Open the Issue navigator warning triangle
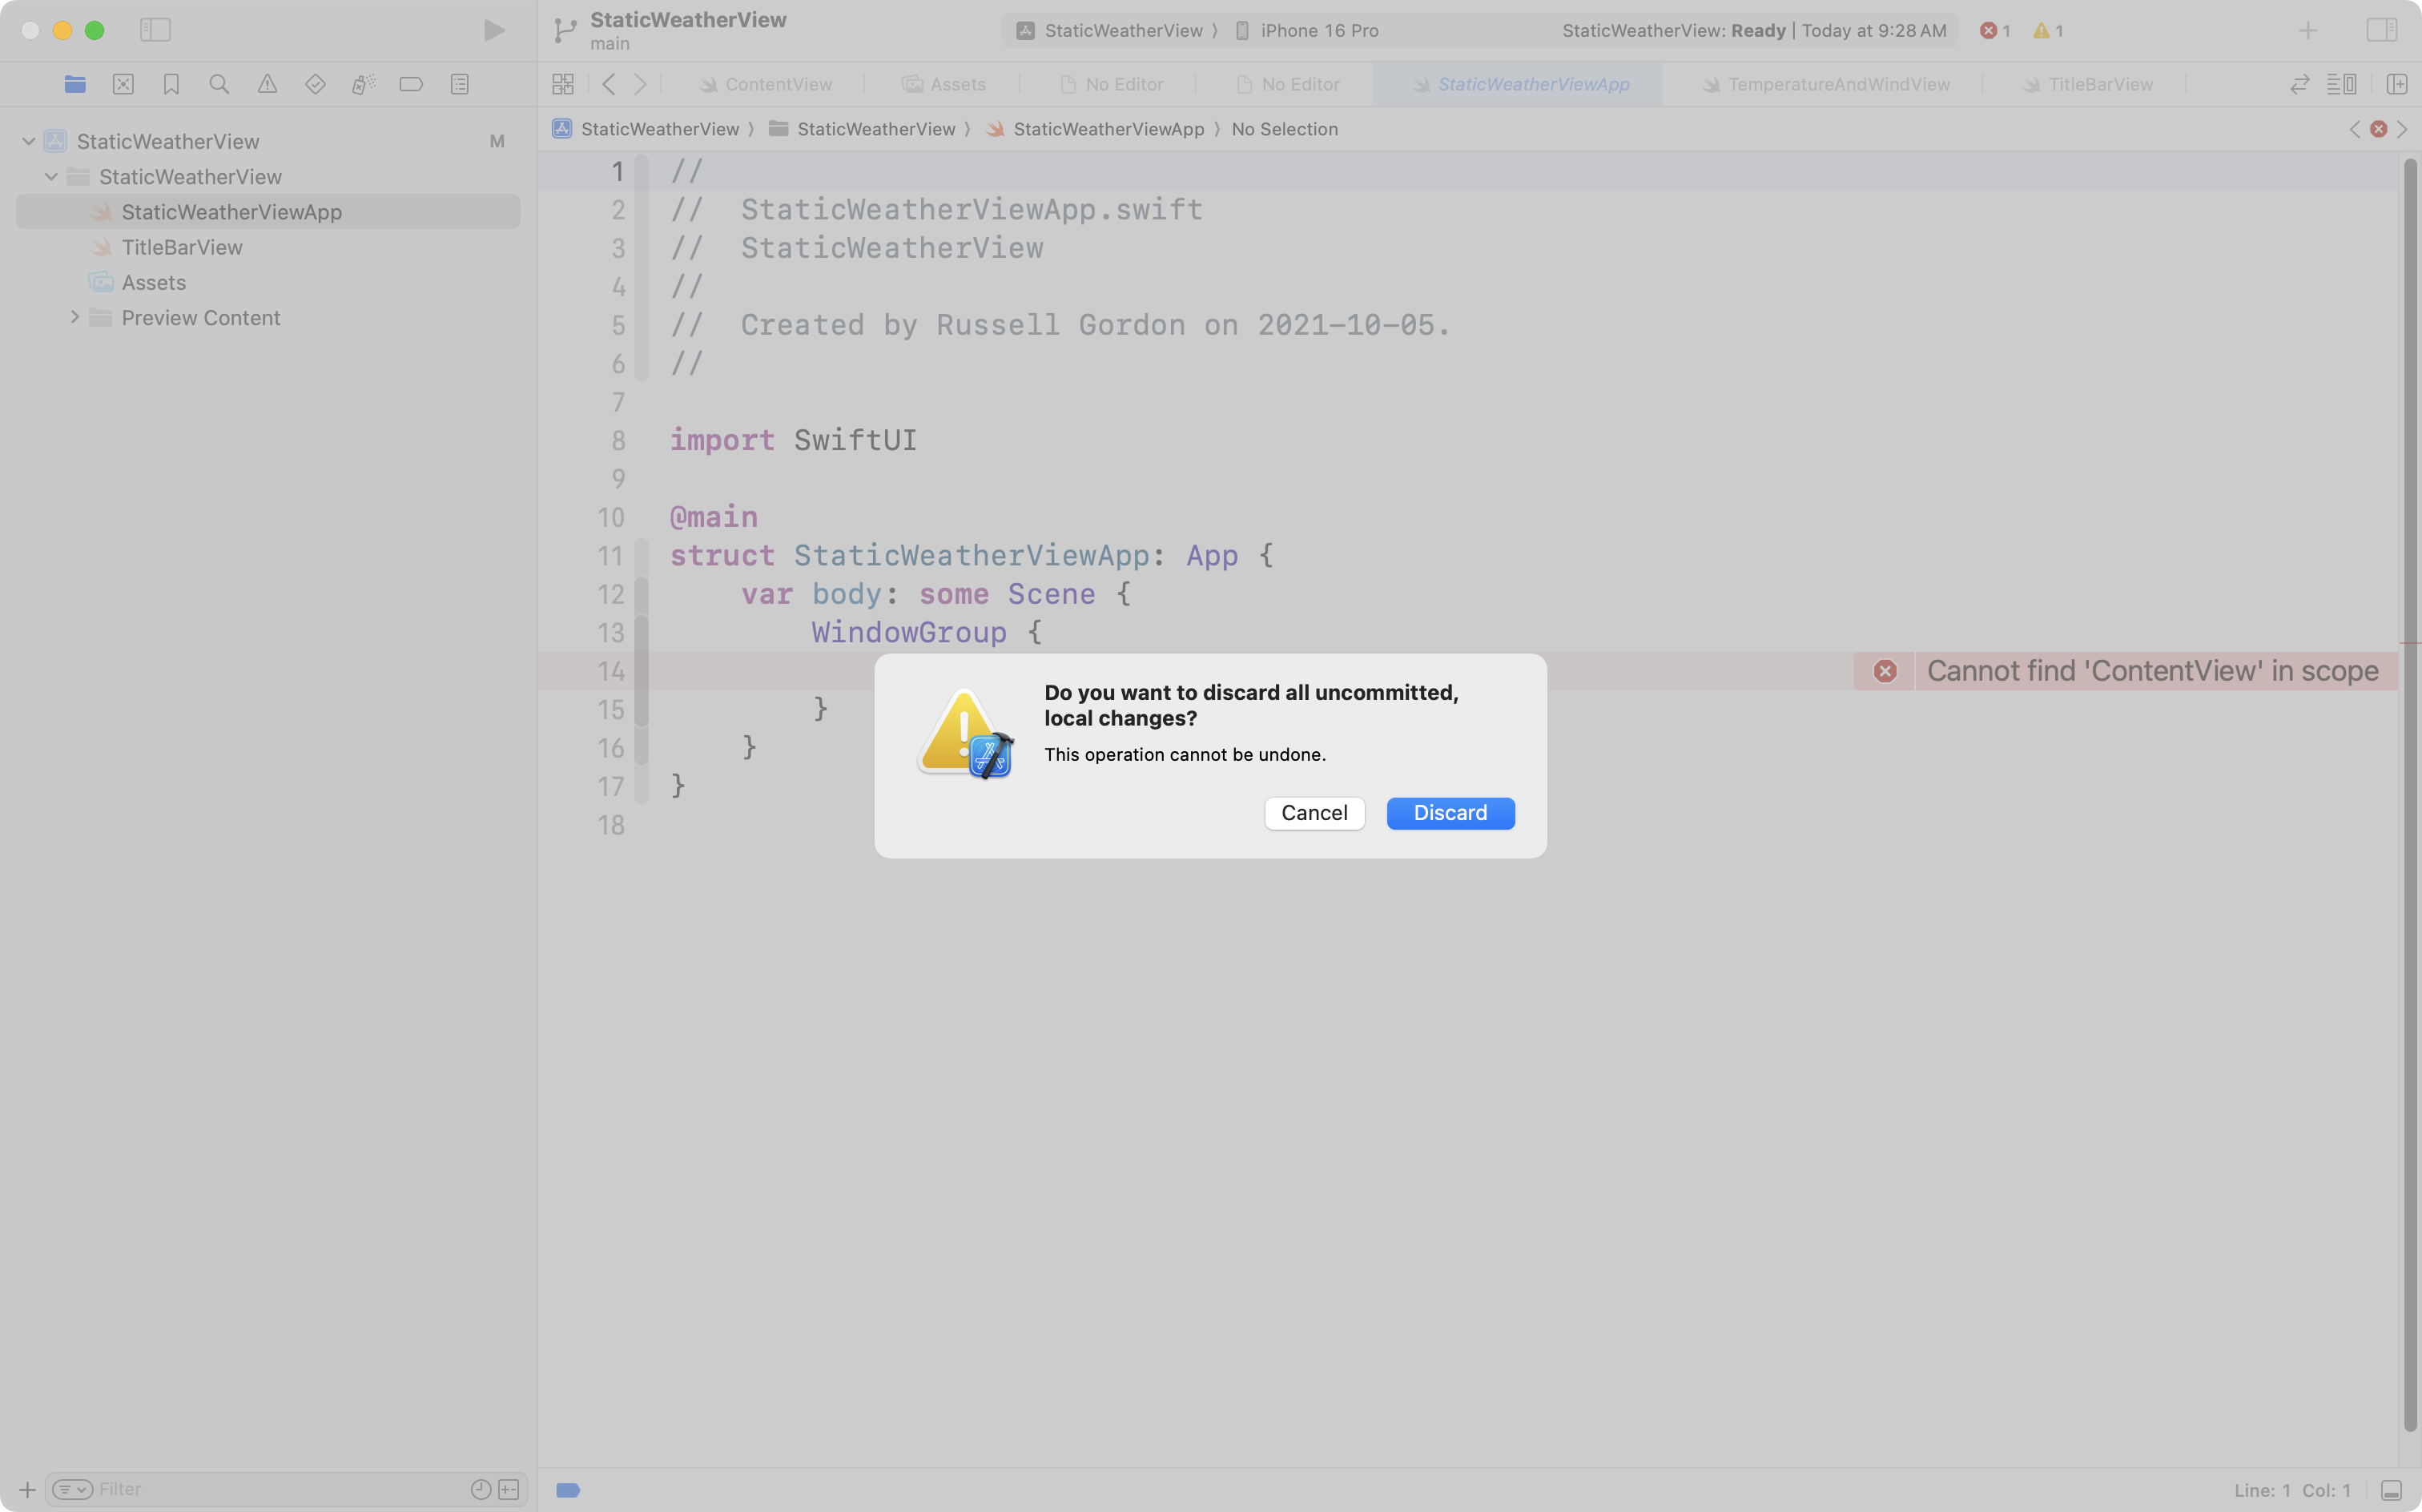This screenshot has width=2422, height=1512. point(267,84)
